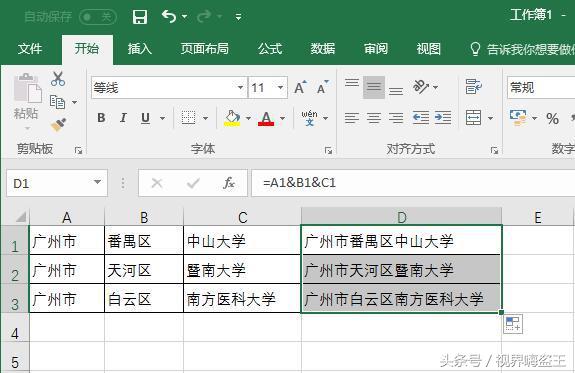Toggle Bold formatting
Image resolution: width=575 pixels, height=373 pixels.
(101, 118)
